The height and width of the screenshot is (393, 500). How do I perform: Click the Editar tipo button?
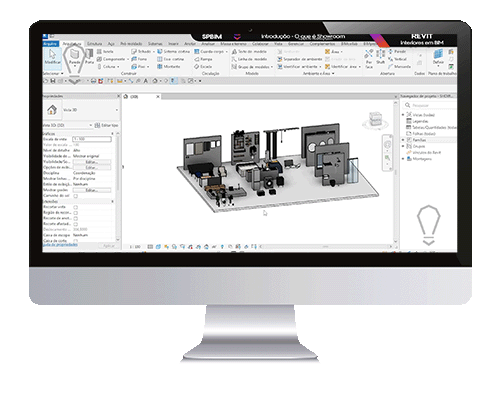[107, 125]
